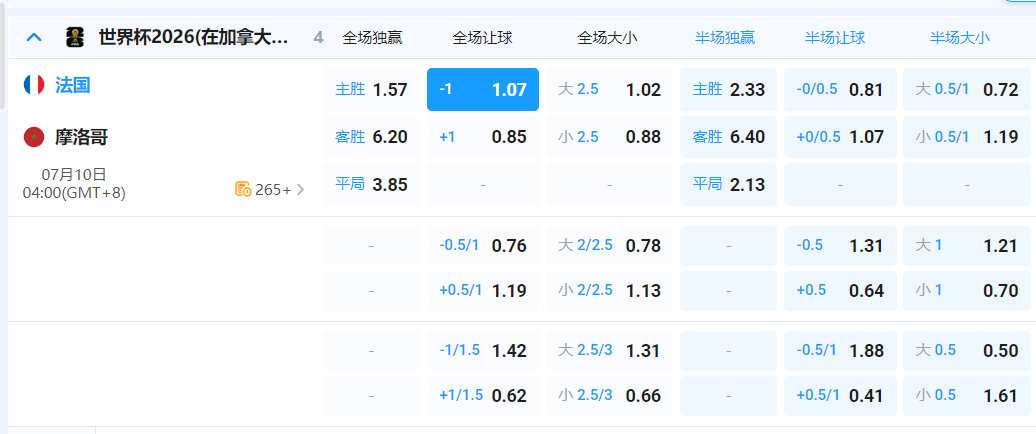Viewport: 1036px width, 434px height.
Task: Select 小 1 at odds 0.70
Action: click(967, 291)
